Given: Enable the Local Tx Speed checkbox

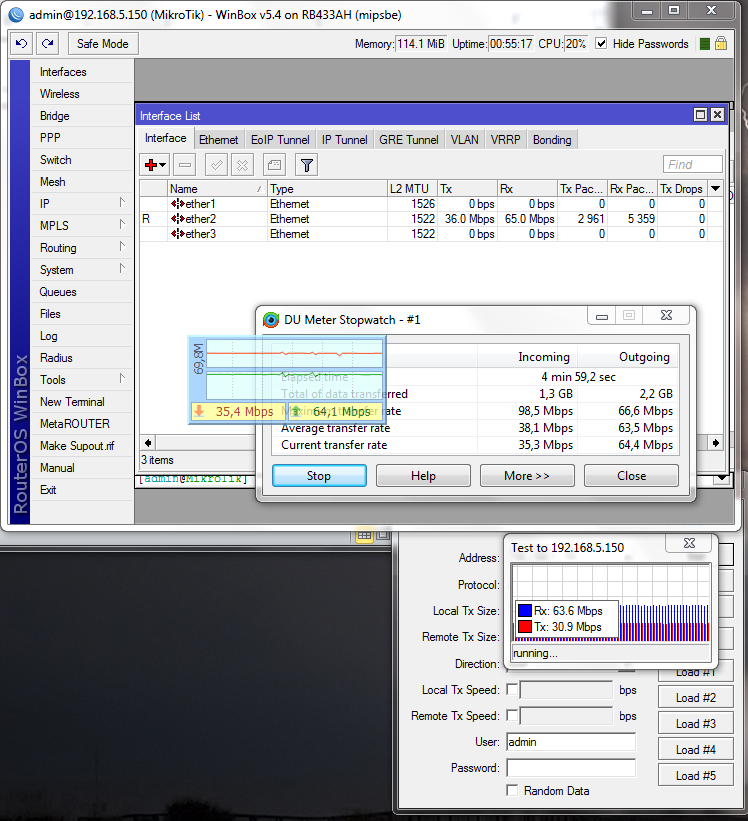Looking at the screenshot, I should (x=512, y=690).
